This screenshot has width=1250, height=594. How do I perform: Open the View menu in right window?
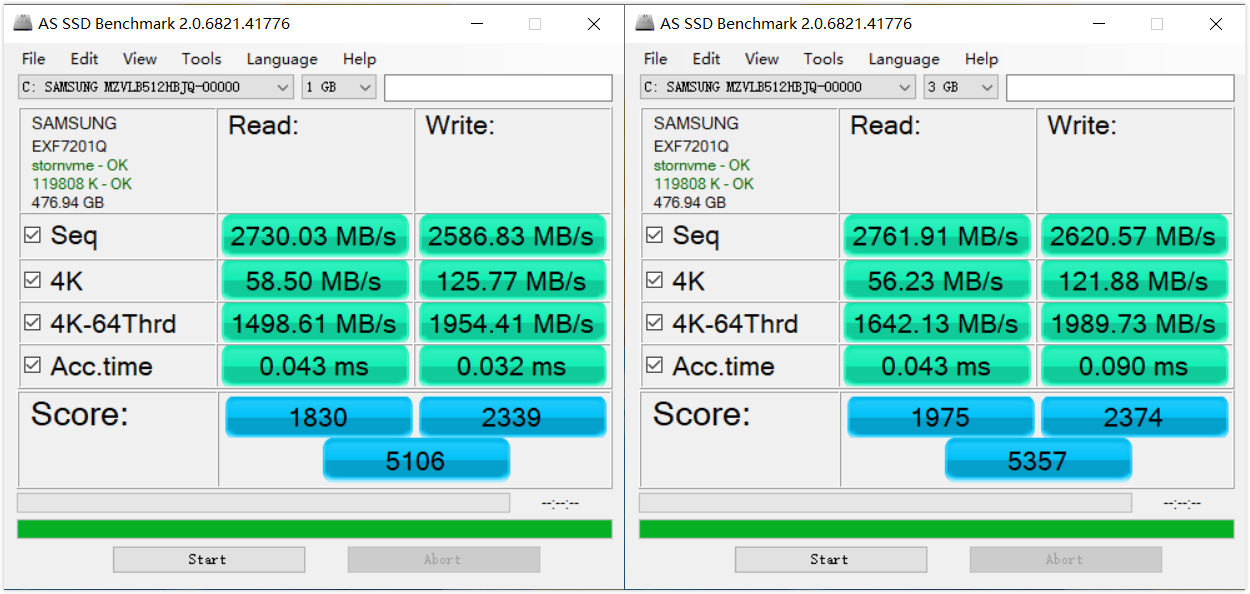click(x=761, y=59)
